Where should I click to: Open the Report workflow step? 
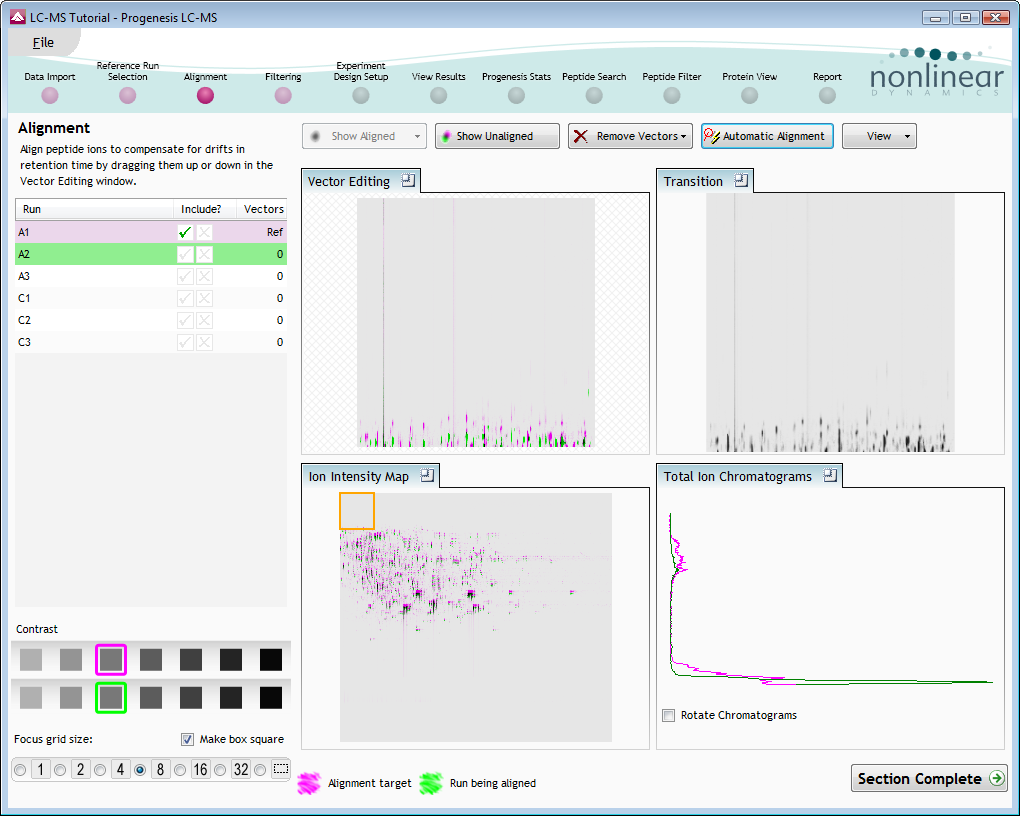point(827,95)
